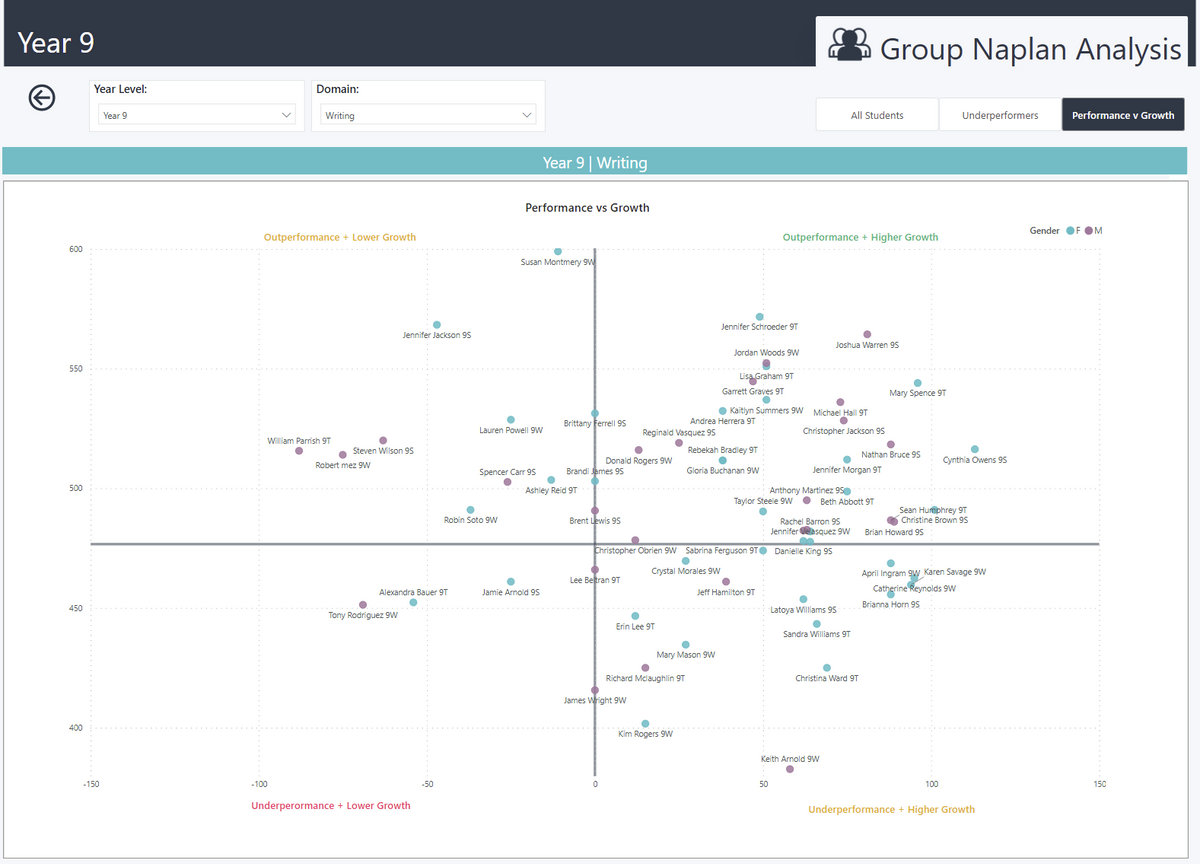The width and height of the screenshot is (1200, 864).
Task: Click Tony Rodriguez's data point
Action: (363, 605)
